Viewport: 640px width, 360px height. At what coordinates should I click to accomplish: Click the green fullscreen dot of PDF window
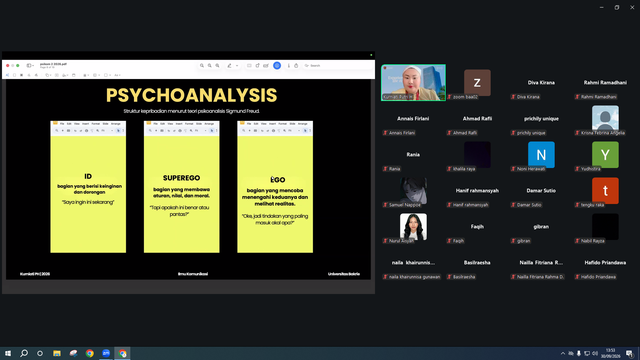coord(18,65)
